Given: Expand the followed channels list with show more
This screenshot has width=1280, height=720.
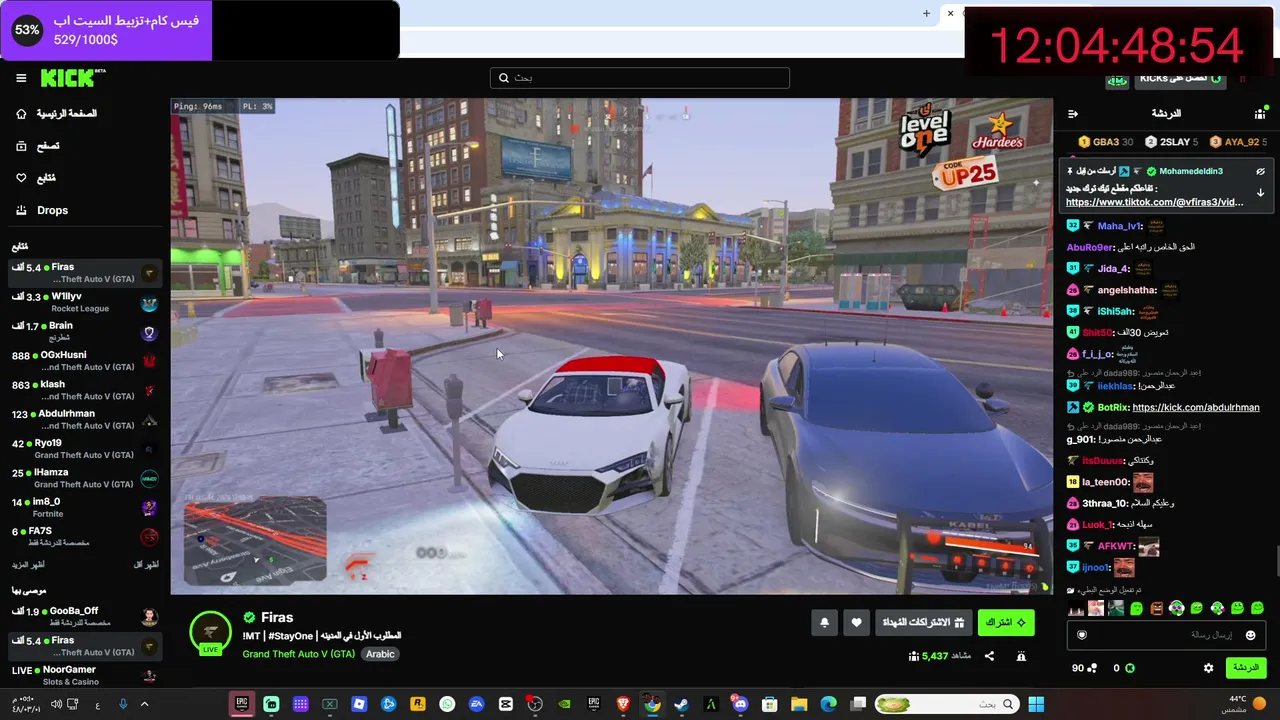Looking at the screenshot, I should point(29,565).
